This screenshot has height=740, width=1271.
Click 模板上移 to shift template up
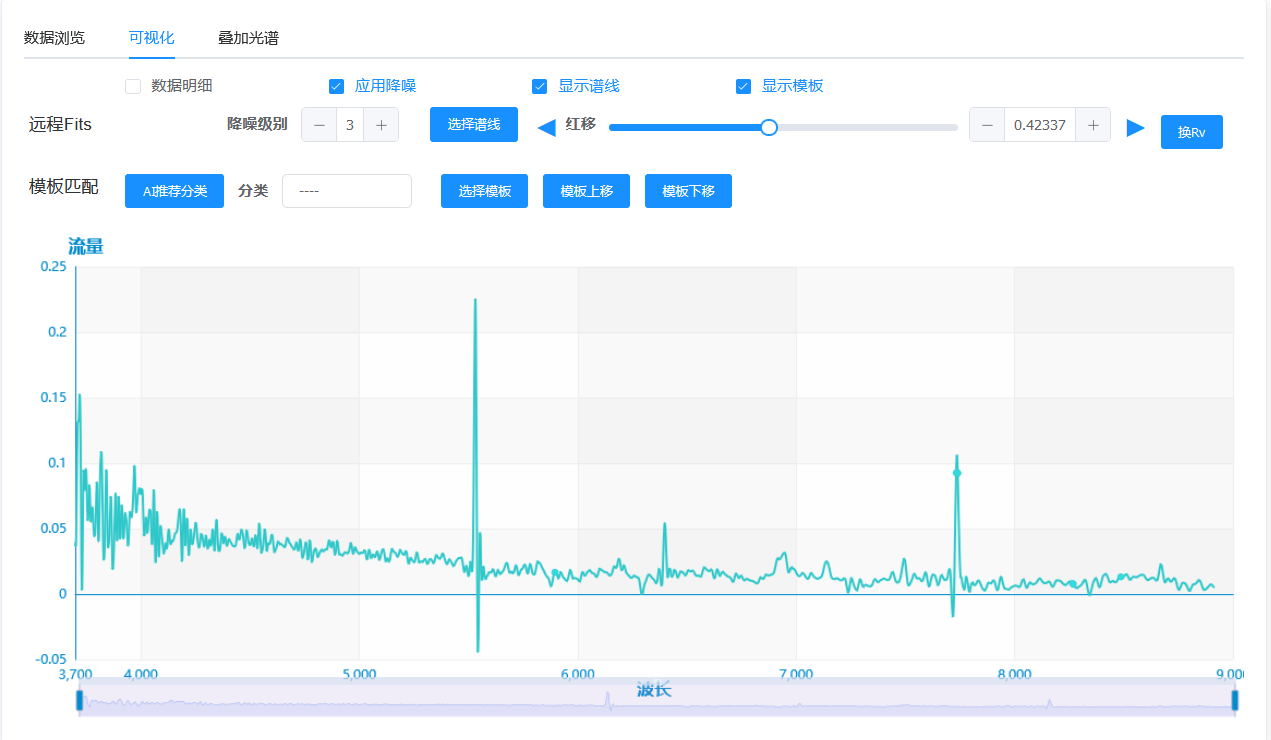tap(586, 191)
